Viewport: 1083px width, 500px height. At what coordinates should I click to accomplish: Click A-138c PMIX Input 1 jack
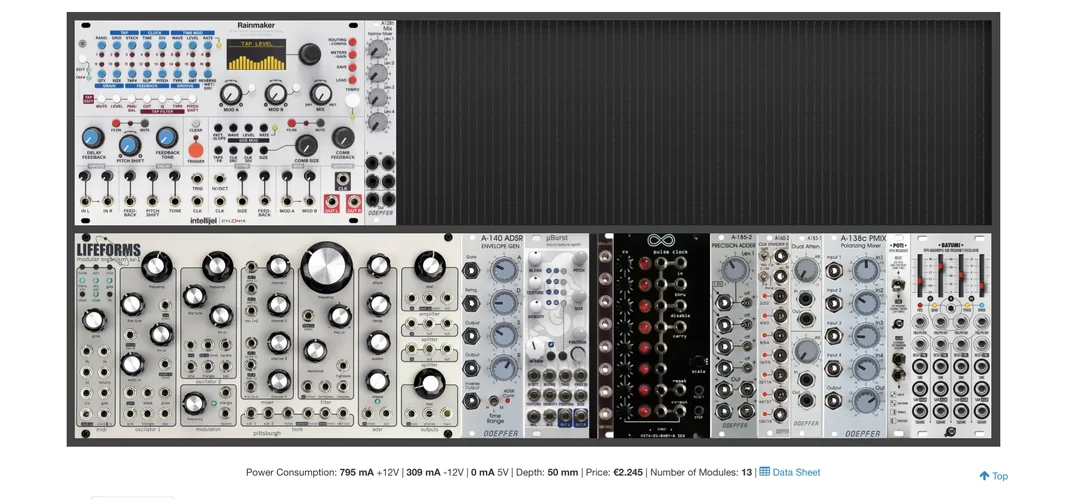click(836, 270)
